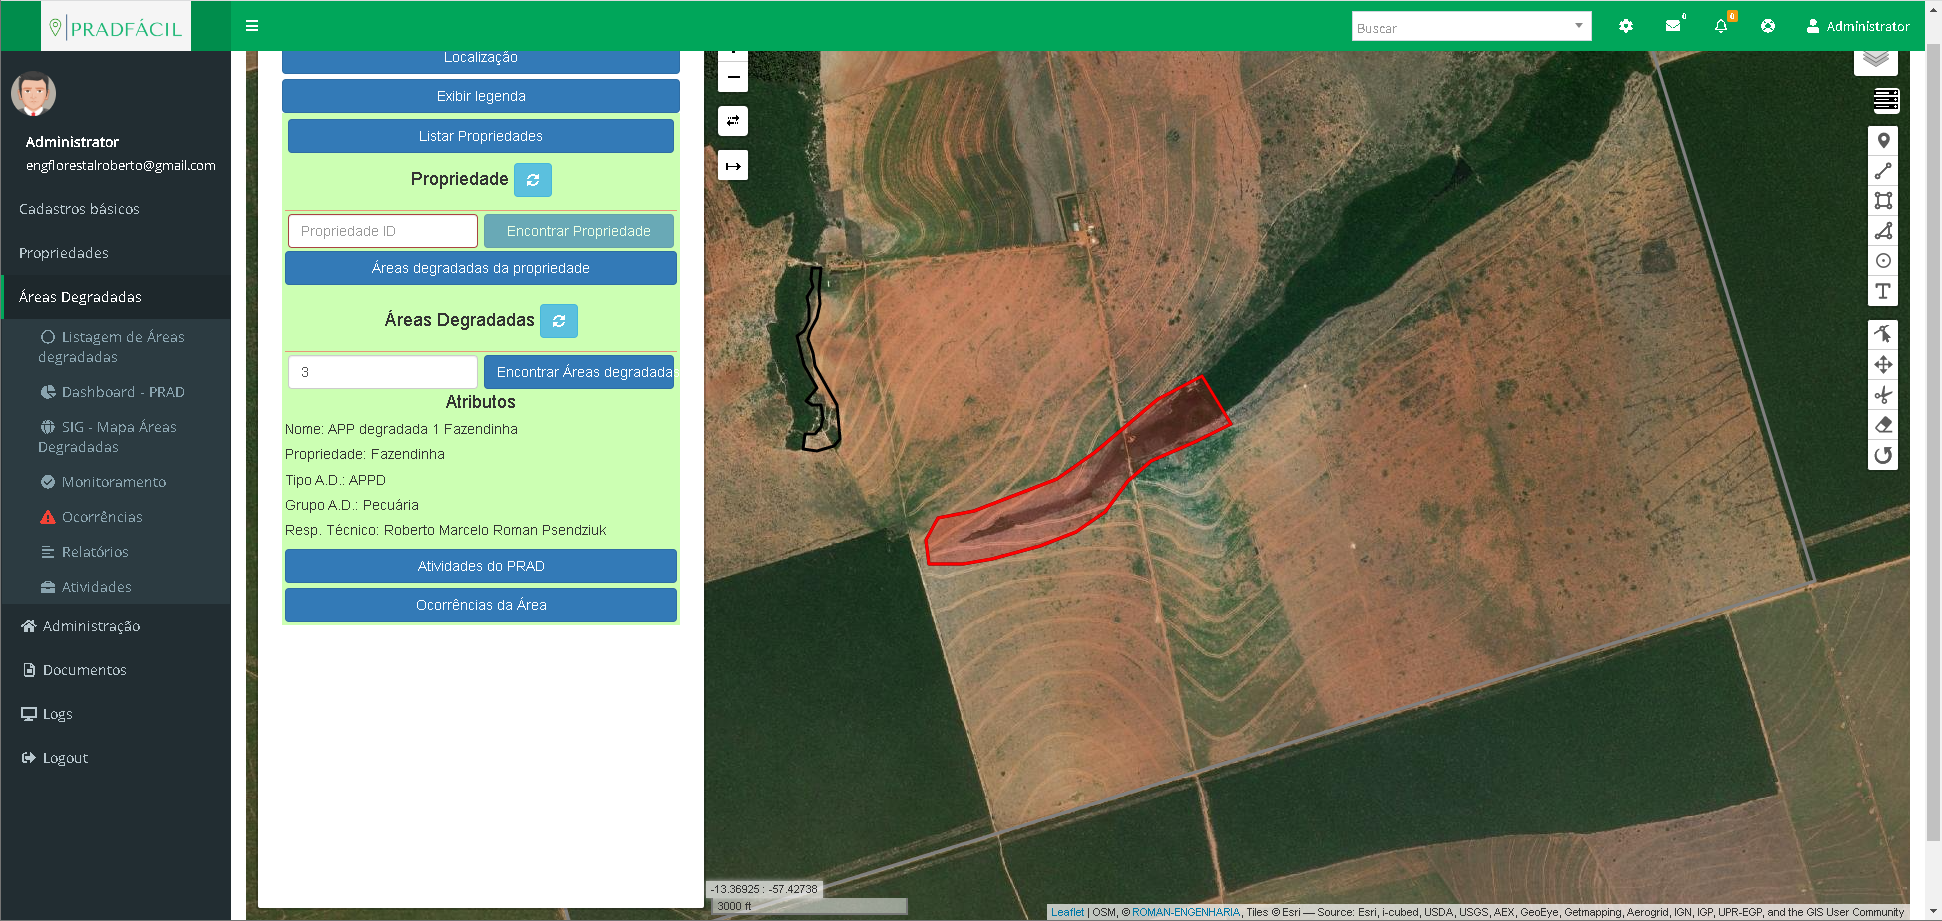Click the rotate layers tool

[1883, 456]
